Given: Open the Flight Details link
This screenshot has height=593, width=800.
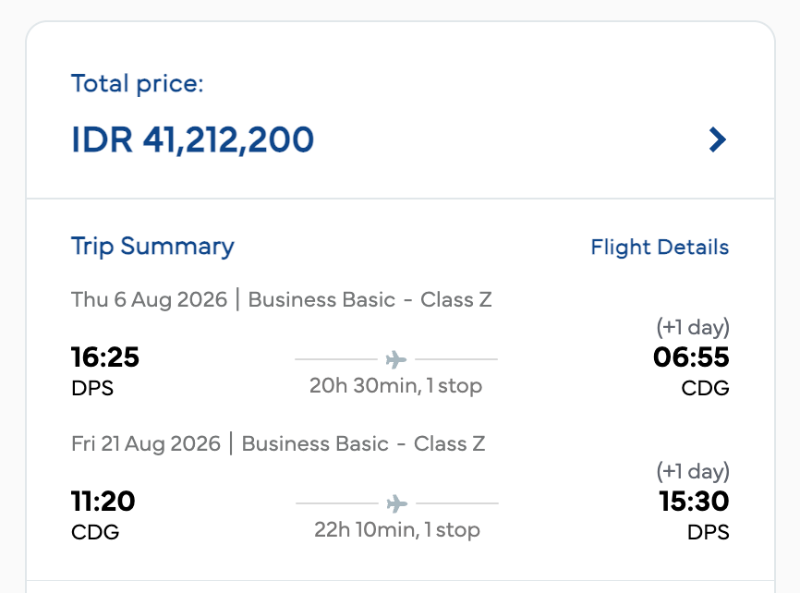Looking at the screenshot, I should pyautogui.click(x=659, y=247).
